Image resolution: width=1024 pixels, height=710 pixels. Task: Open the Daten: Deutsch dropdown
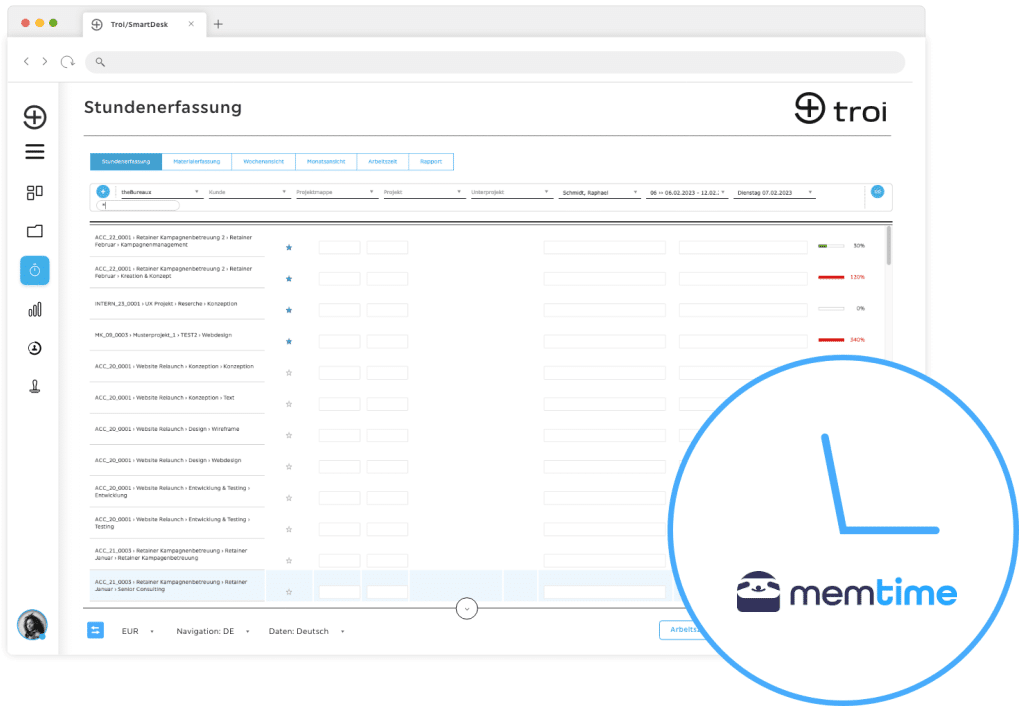306,631
